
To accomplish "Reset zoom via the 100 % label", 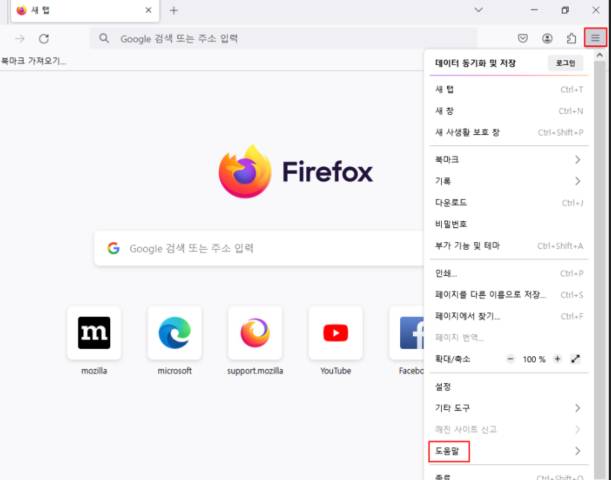I will pyautogui.click(x=534, y=359).
